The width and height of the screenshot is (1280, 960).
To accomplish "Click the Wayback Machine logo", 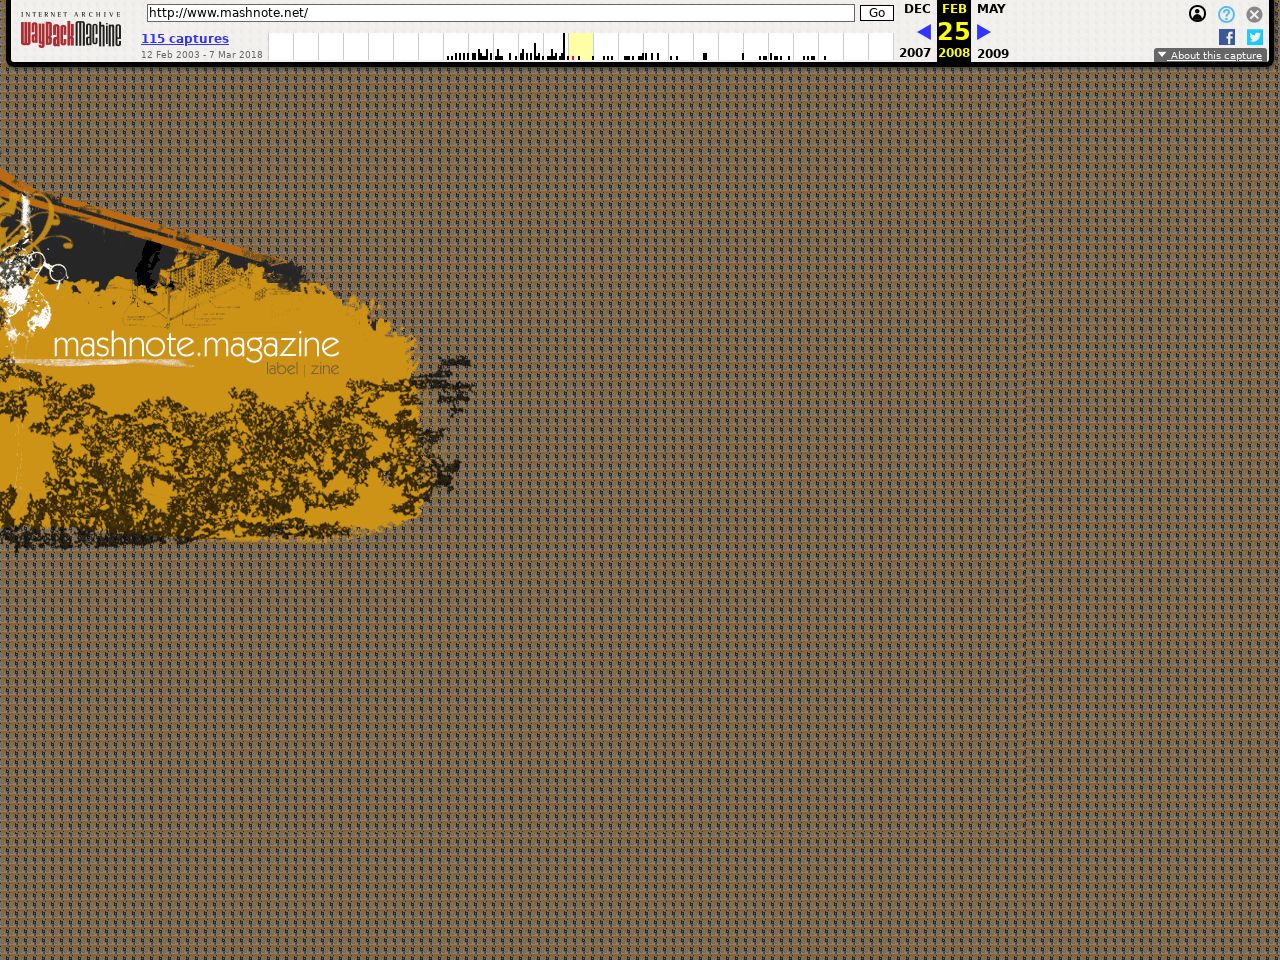I will click(71, 32).
